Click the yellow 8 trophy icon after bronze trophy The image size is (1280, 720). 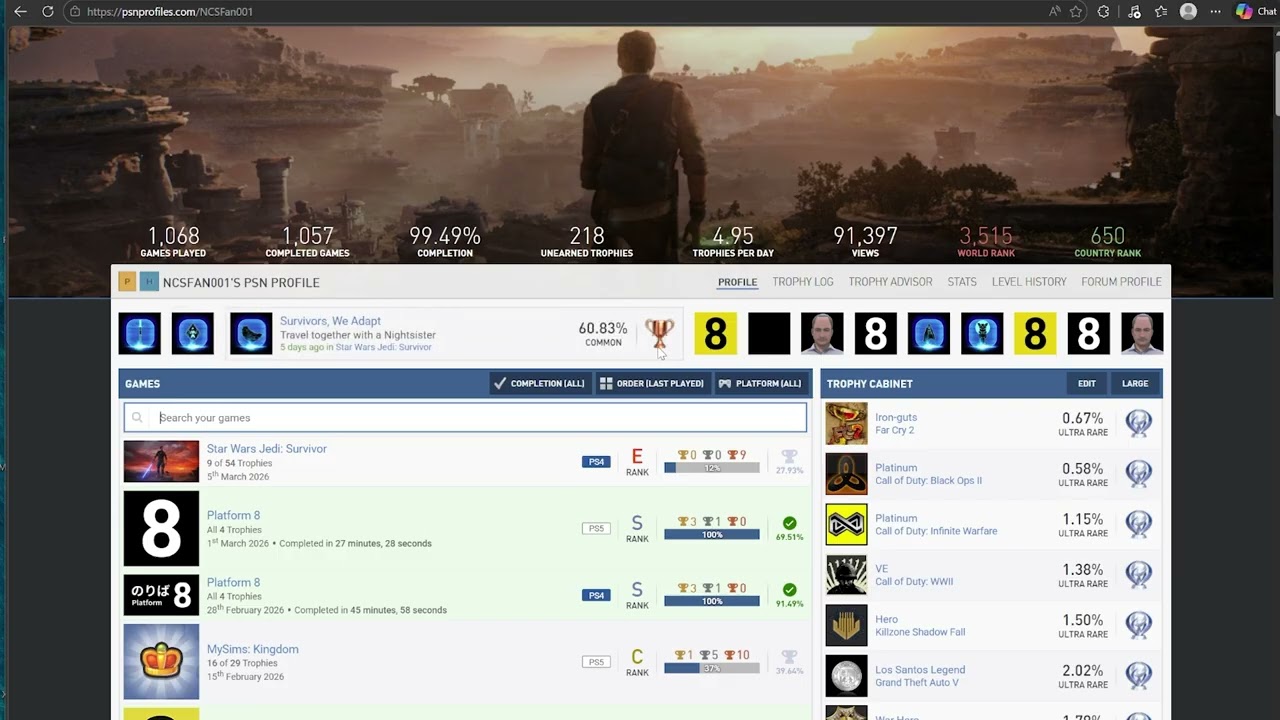(715, 333)
